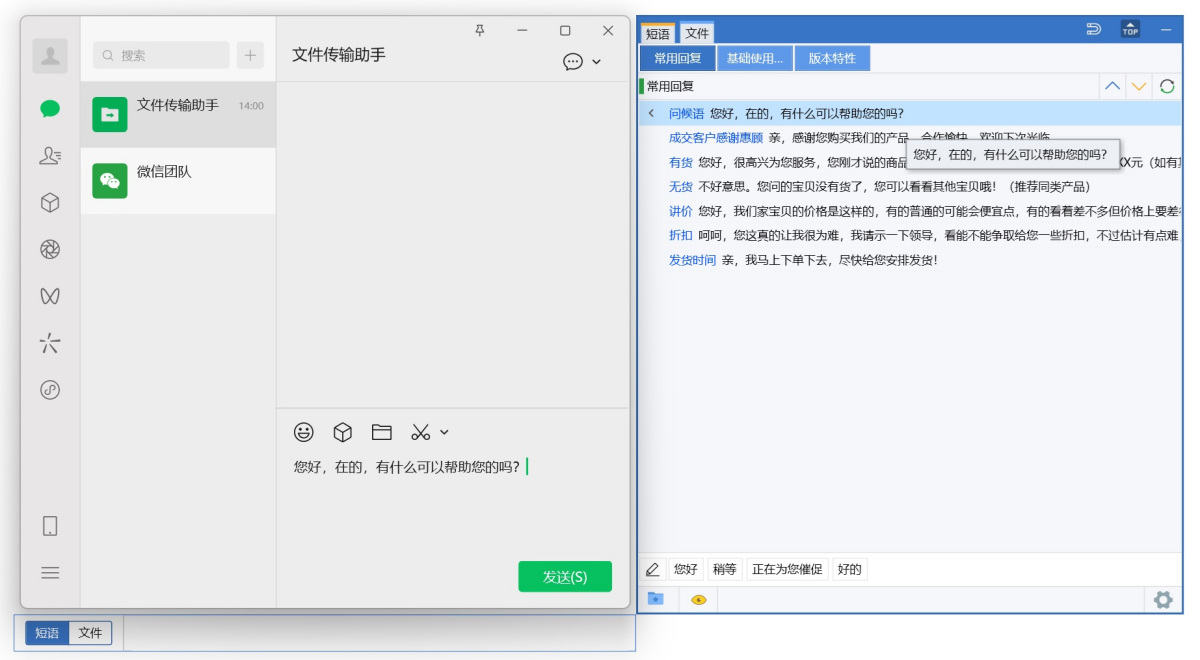This screenshot has width=1200, height=660.
Task: Open settings via the gear icon
Action: (1162, 600)
